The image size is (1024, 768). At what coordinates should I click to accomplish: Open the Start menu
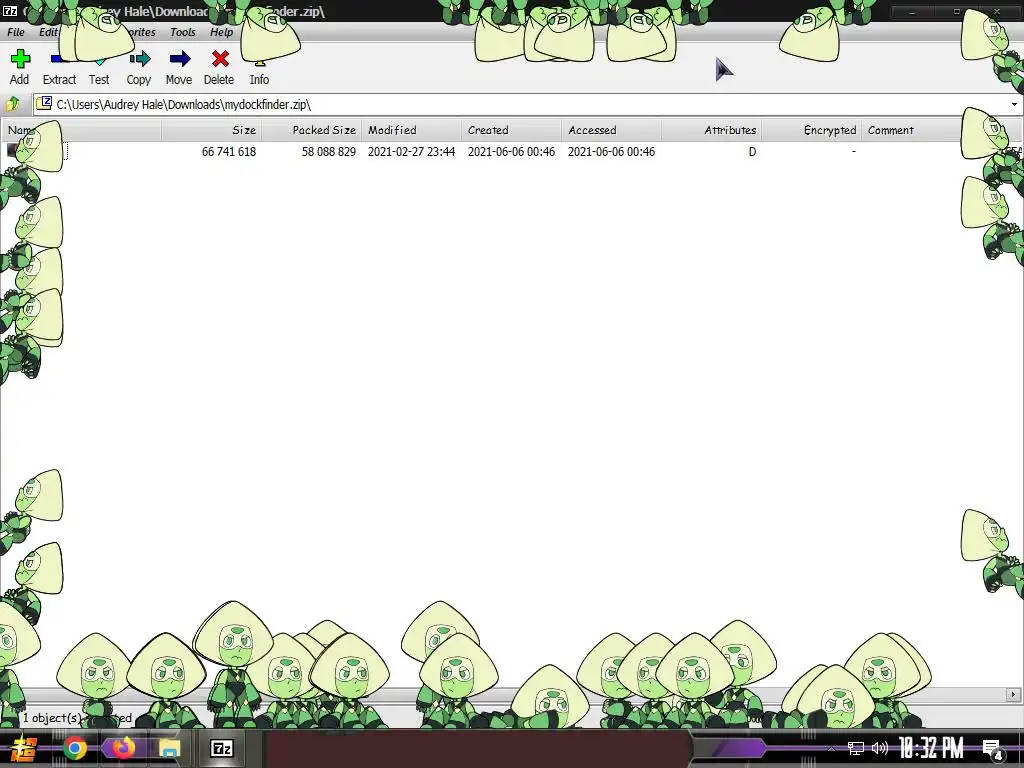coord(23,748)
